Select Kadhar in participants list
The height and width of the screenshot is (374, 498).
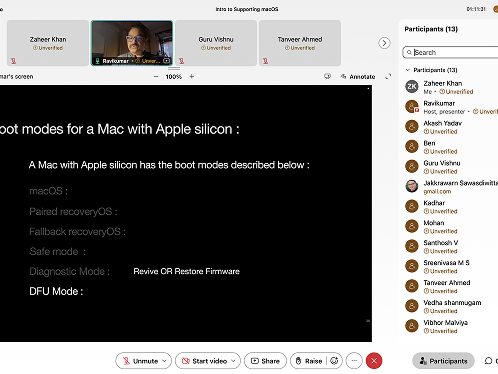[451, 207]
